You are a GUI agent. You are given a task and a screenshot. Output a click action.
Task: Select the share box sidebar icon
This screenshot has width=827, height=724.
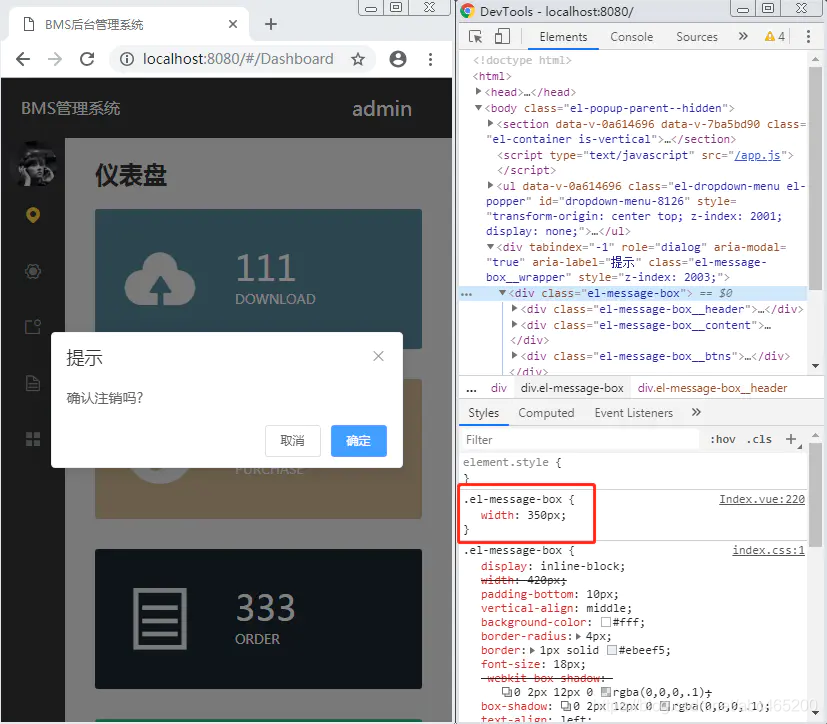[33, 327]
